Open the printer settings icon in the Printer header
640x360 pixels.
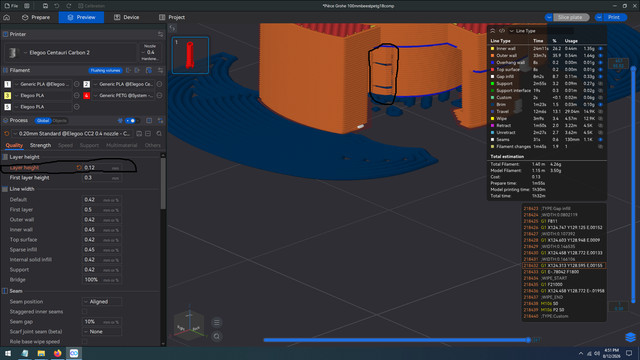pos(160,34)
